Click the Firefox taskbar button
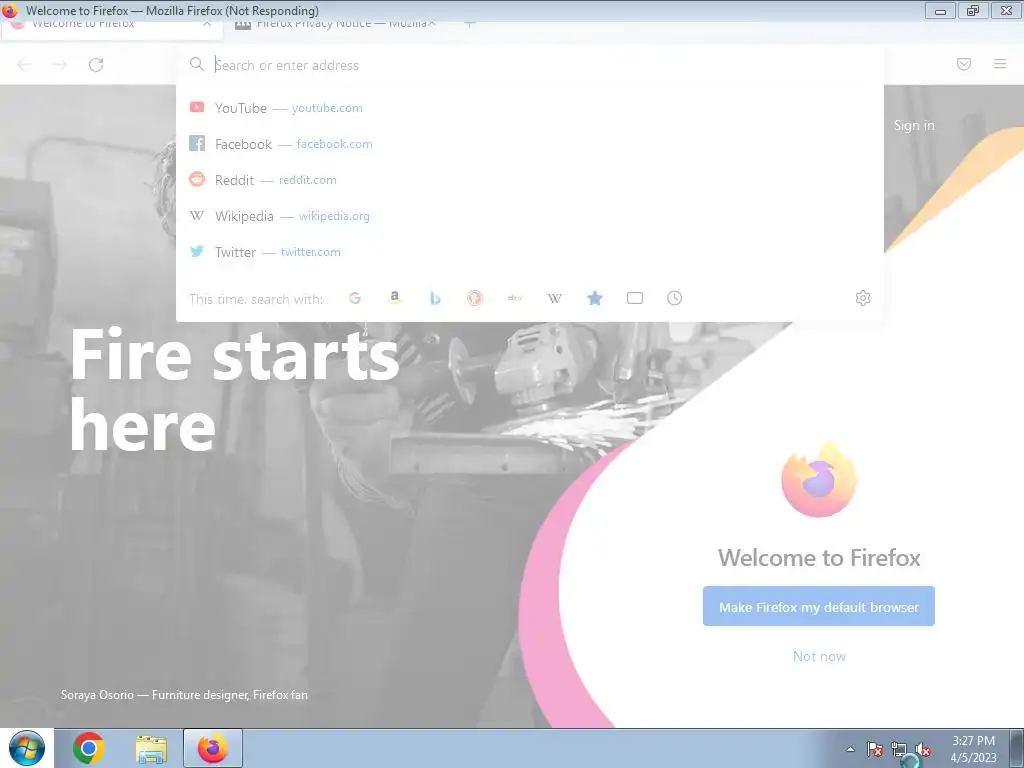 pyautogui.click(x=213, y=748)
